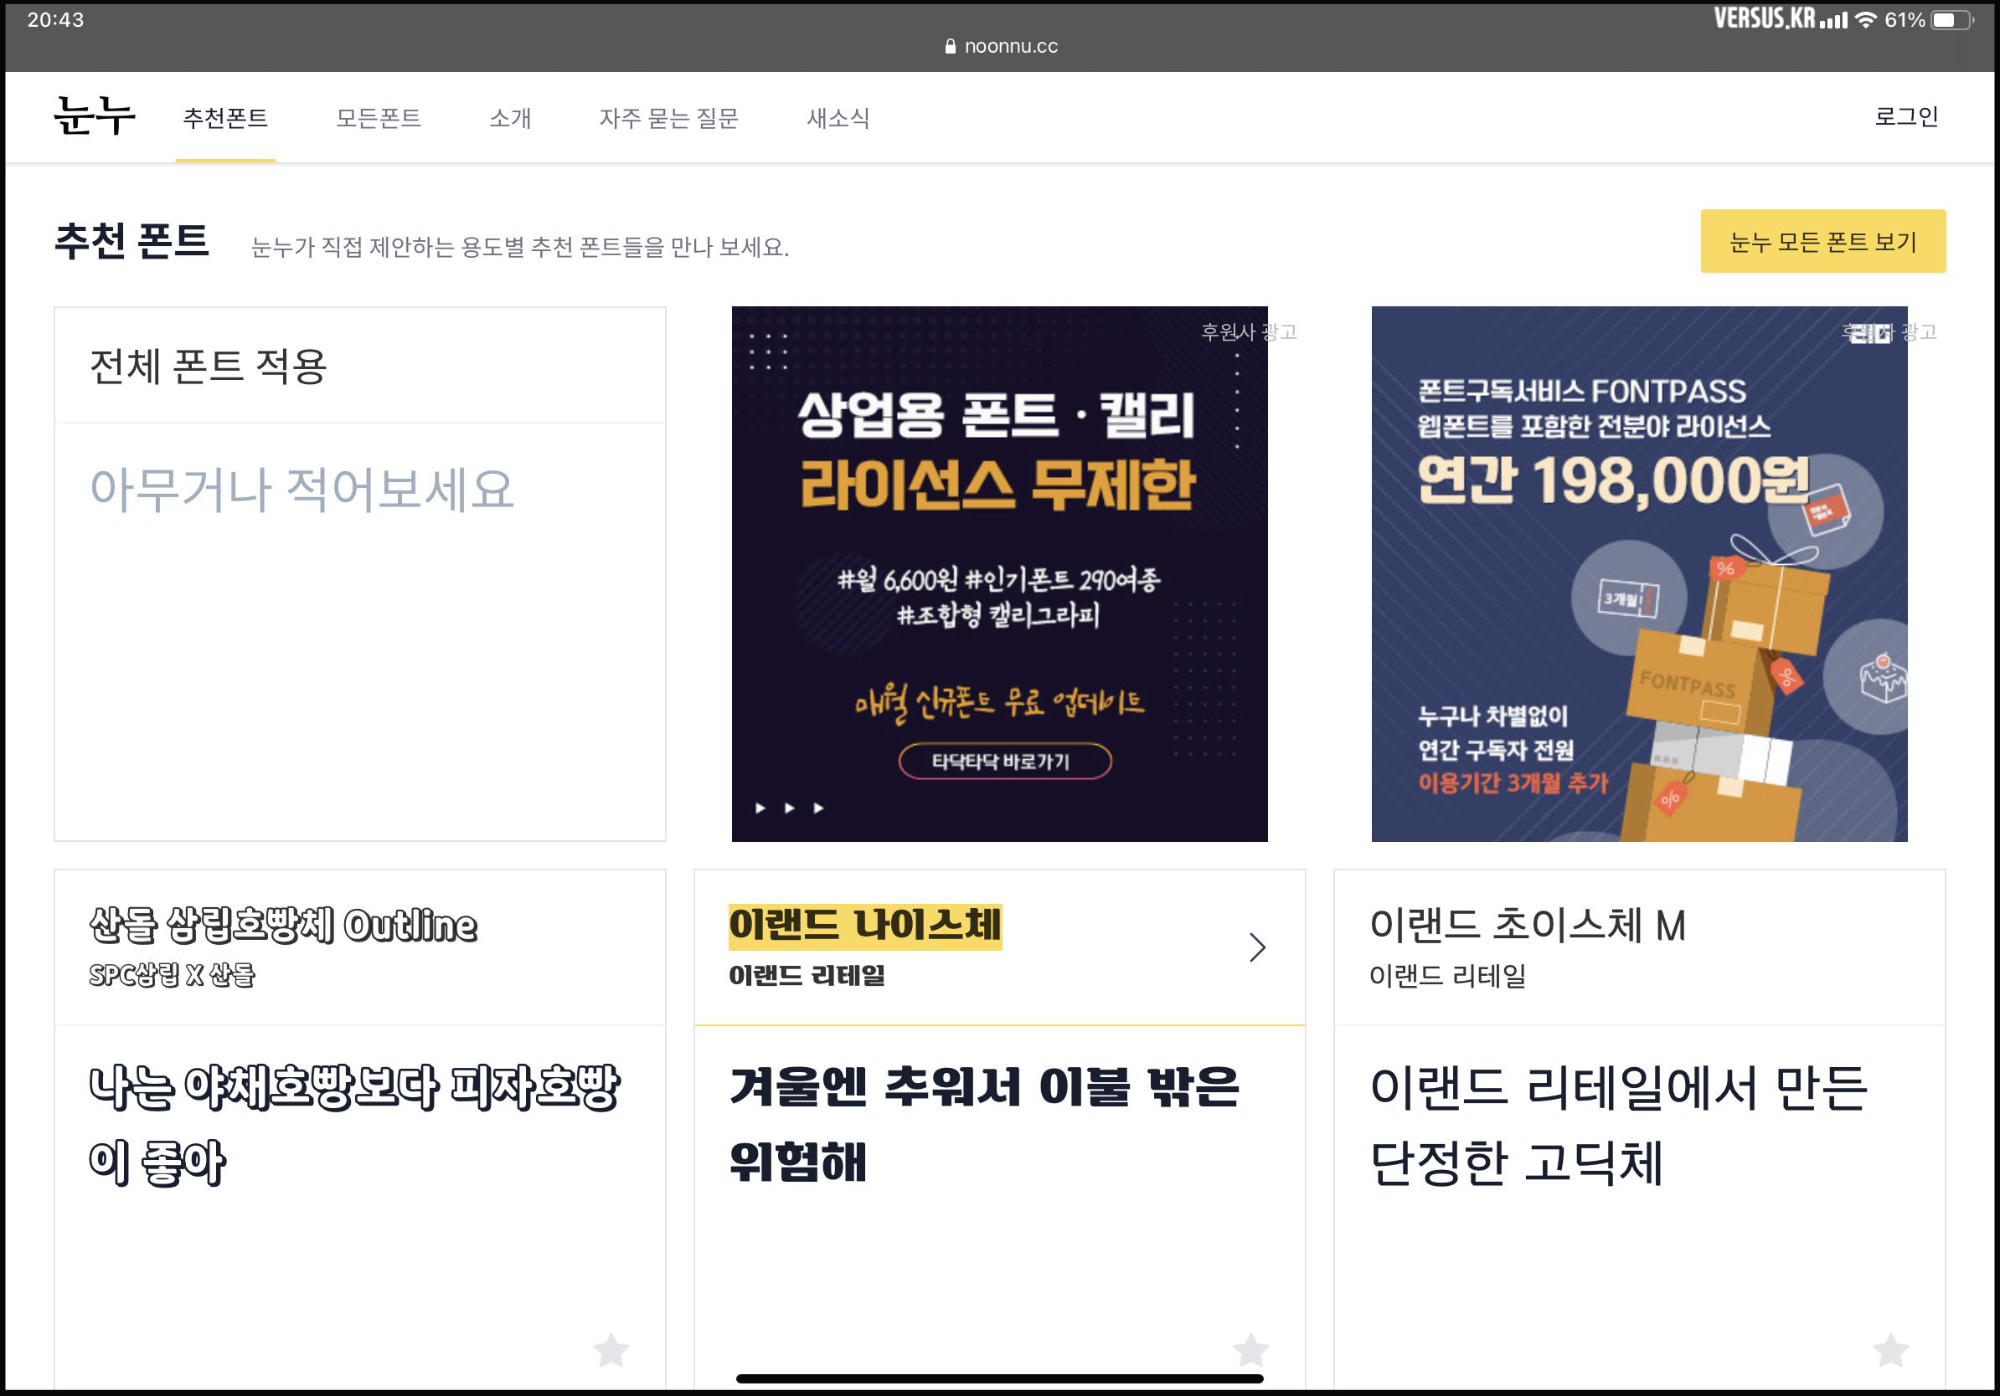Switch to the 모든폰트 tab
This screenshot has height=1396, width=2000.
[378, 118]
